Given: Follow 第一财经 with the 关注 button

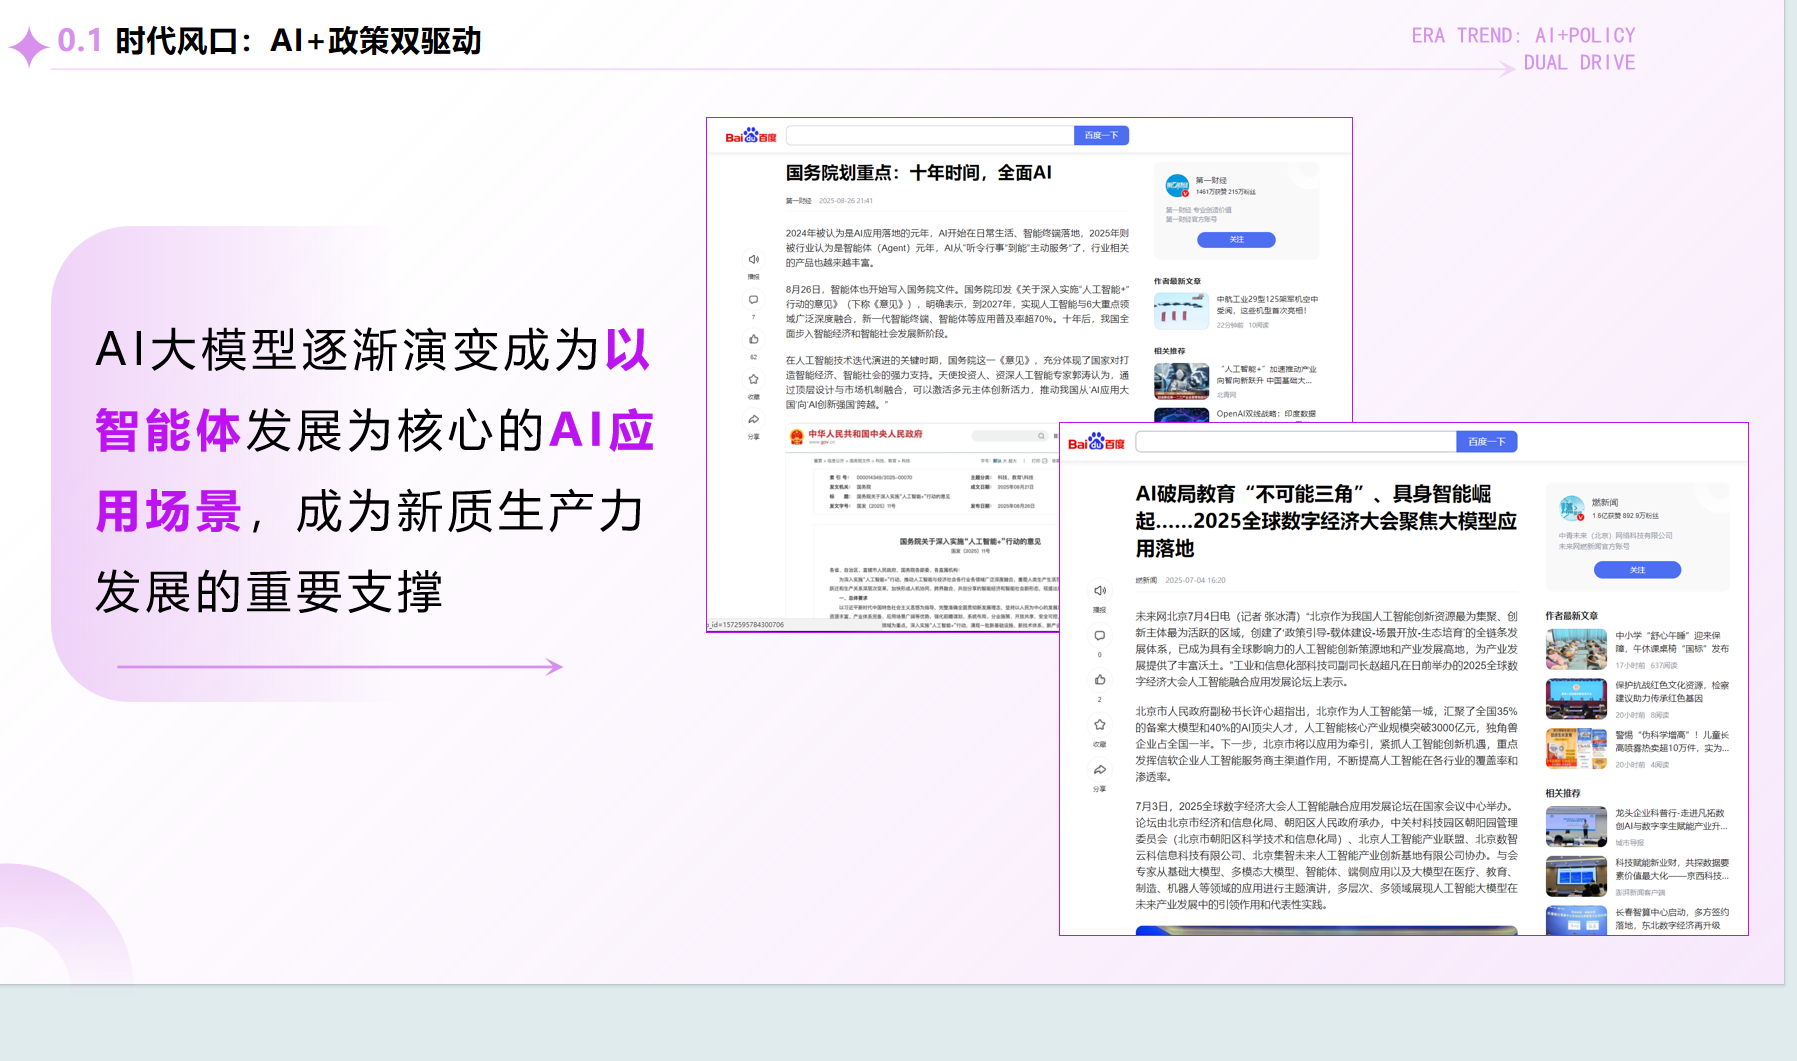Looking at the screenshot, I should point(1236,240).
